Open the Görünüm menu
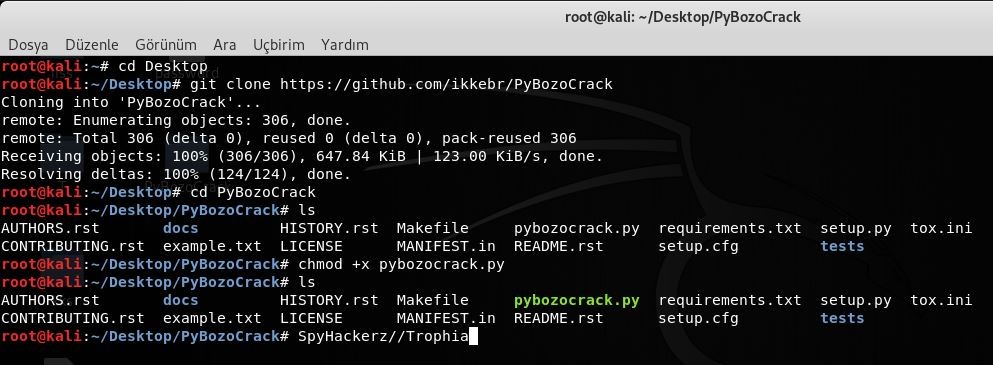Screen dimensions: 993x365 point(165,45)
